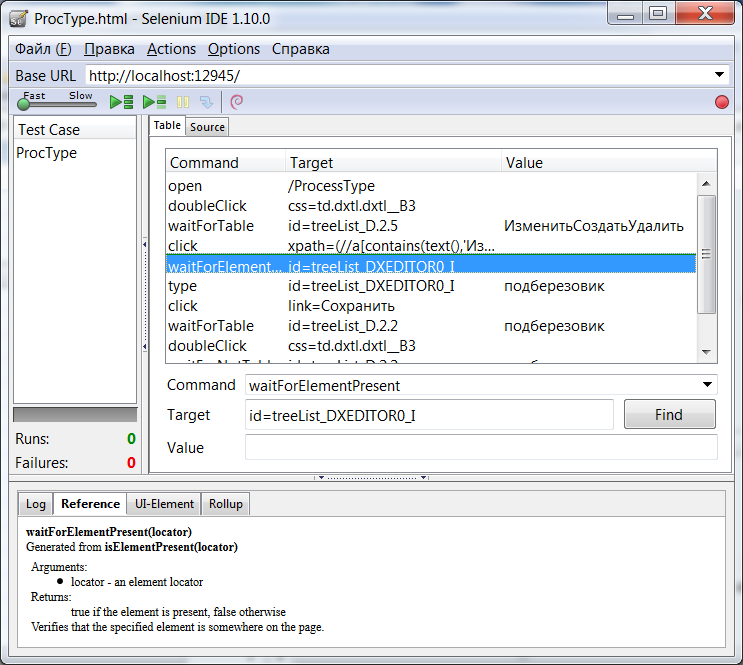
Task: Switch to the Source tab
Action: pyautogui.click(x=207, y=127)
